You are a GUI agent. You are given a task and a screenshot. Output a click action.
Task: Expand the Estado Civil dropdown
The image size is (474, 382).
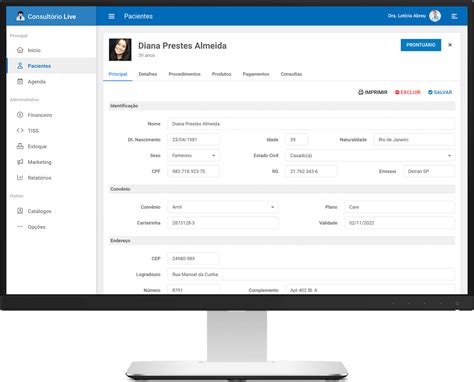[370, 155]
